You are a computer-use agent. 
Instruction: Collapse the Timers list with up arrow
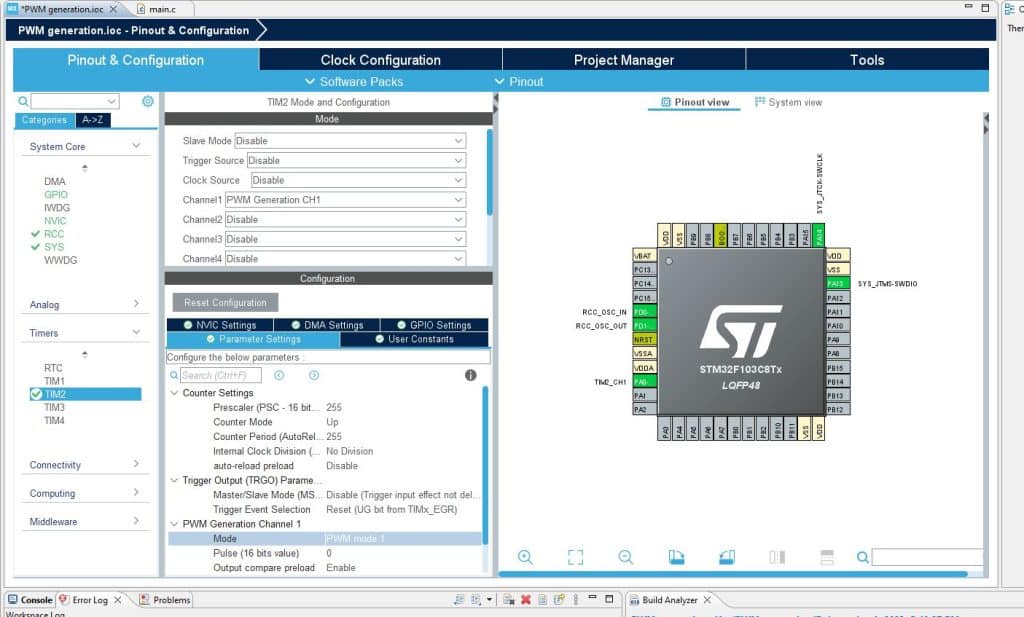pyautogui.click(x=84, y=355)
